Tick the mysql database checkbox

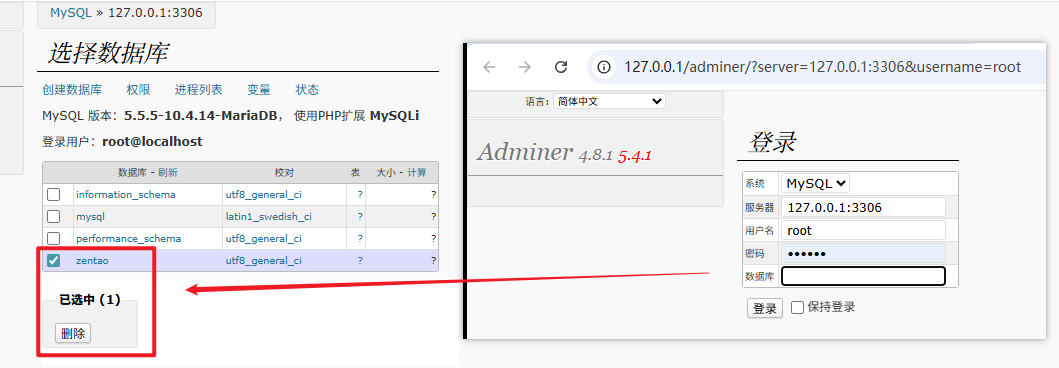pyautogui.click(x=53, y=217)
